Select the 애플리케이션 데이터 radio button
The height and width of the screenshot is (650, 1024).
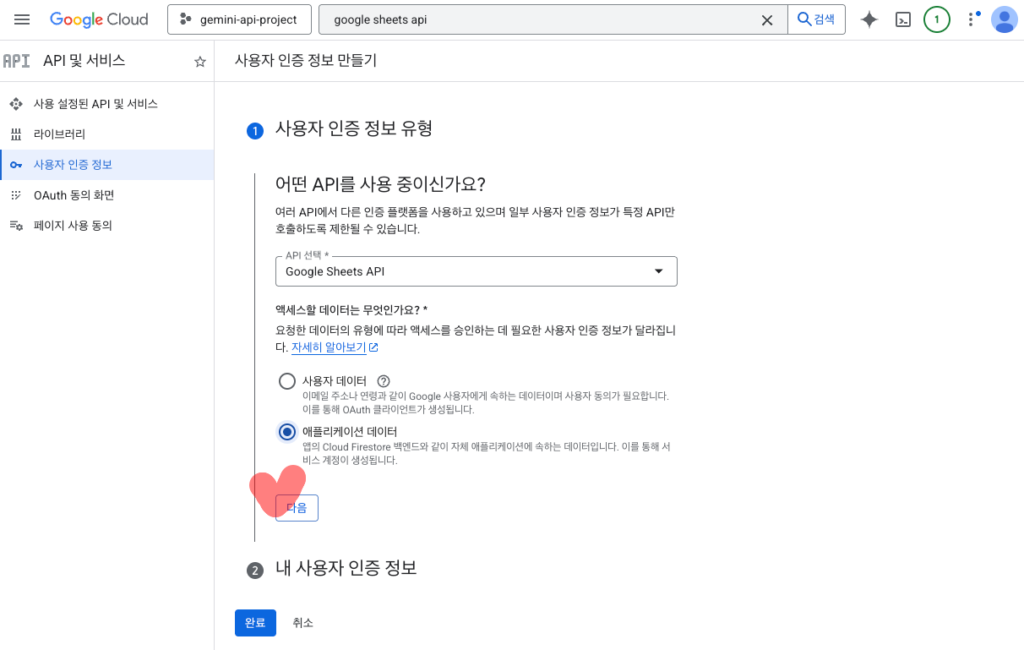287,432
